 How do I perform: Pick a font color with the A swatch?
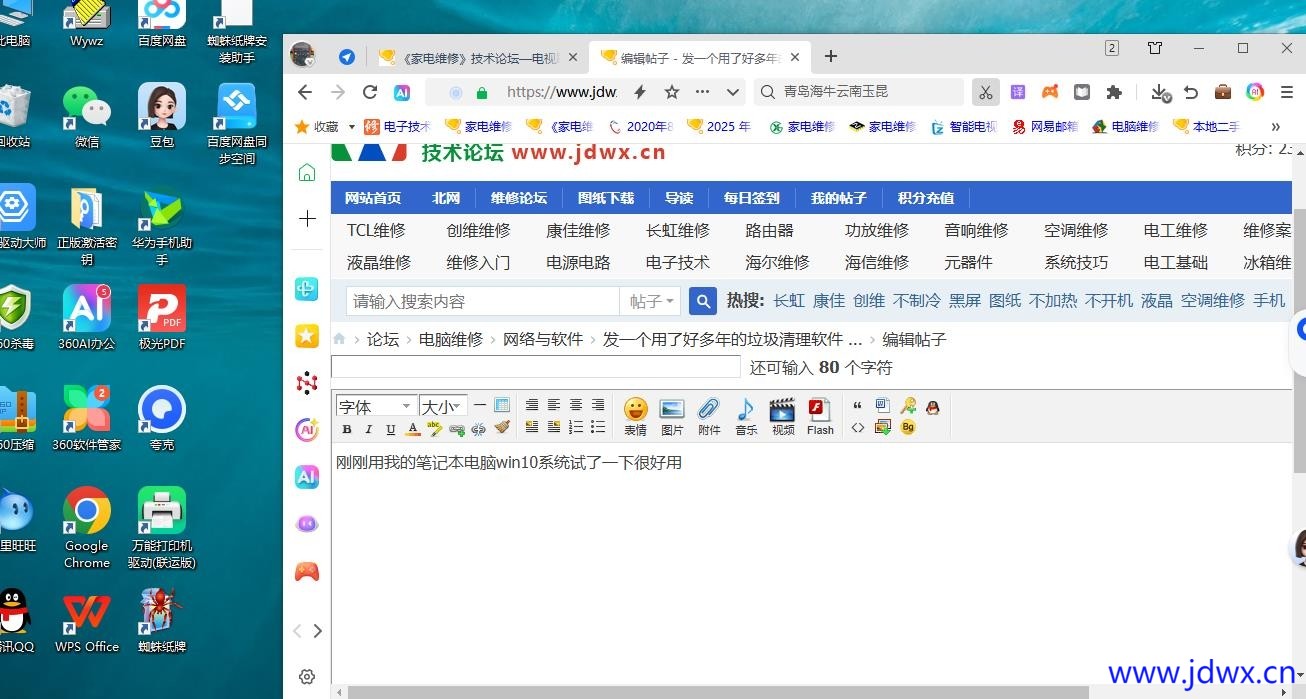click(412, 429)
